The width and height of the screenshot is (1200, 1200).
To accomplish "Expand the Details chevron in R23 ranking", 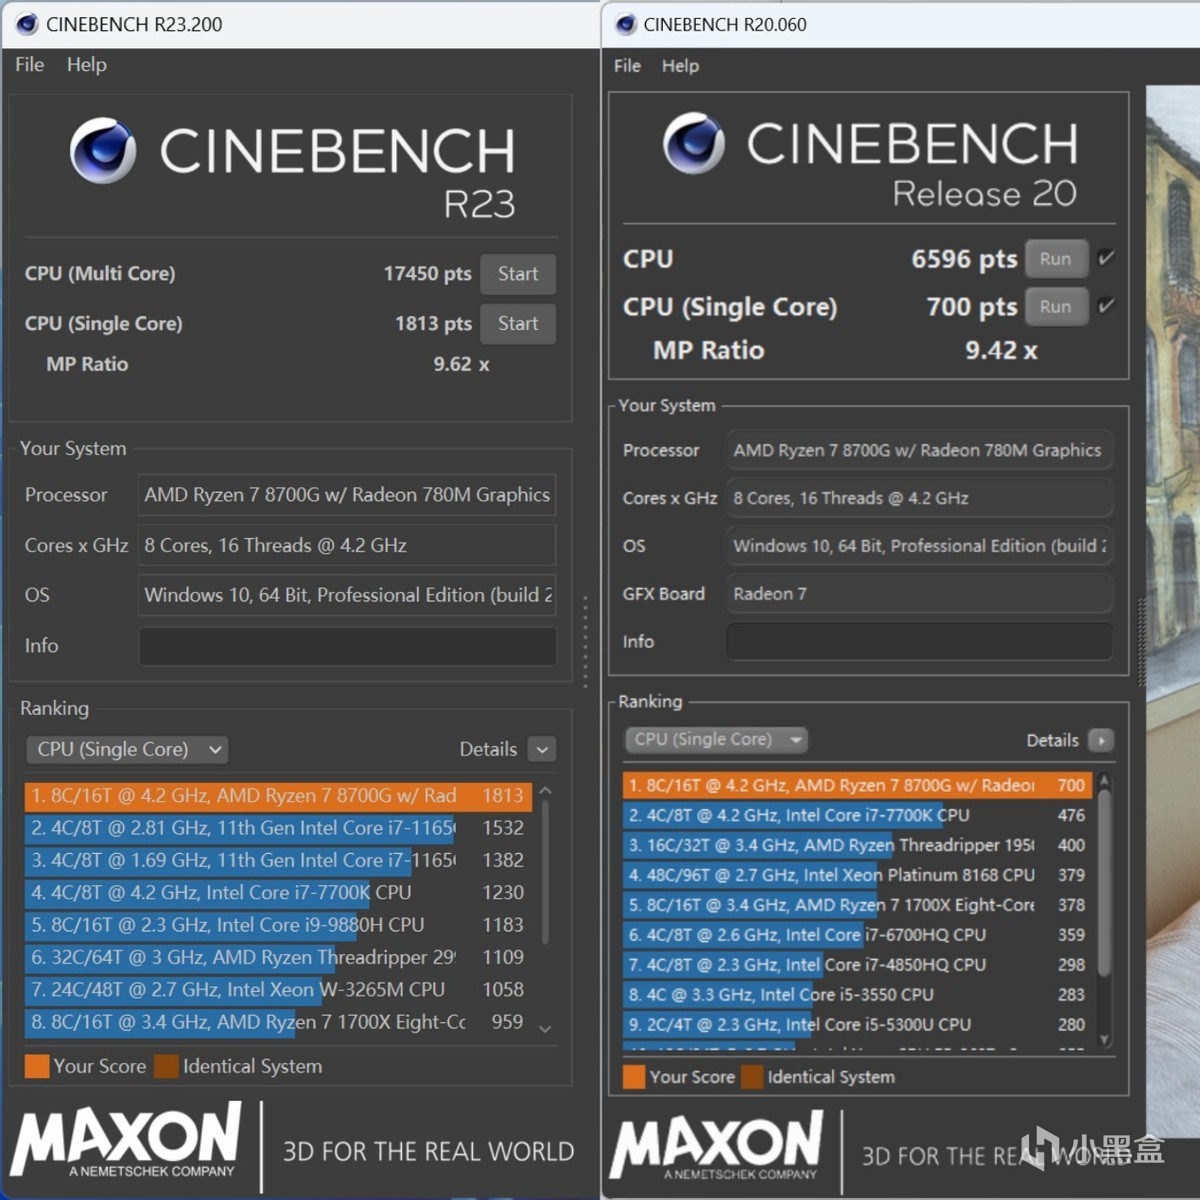I will pyautogui.click(x=542, y=749).
